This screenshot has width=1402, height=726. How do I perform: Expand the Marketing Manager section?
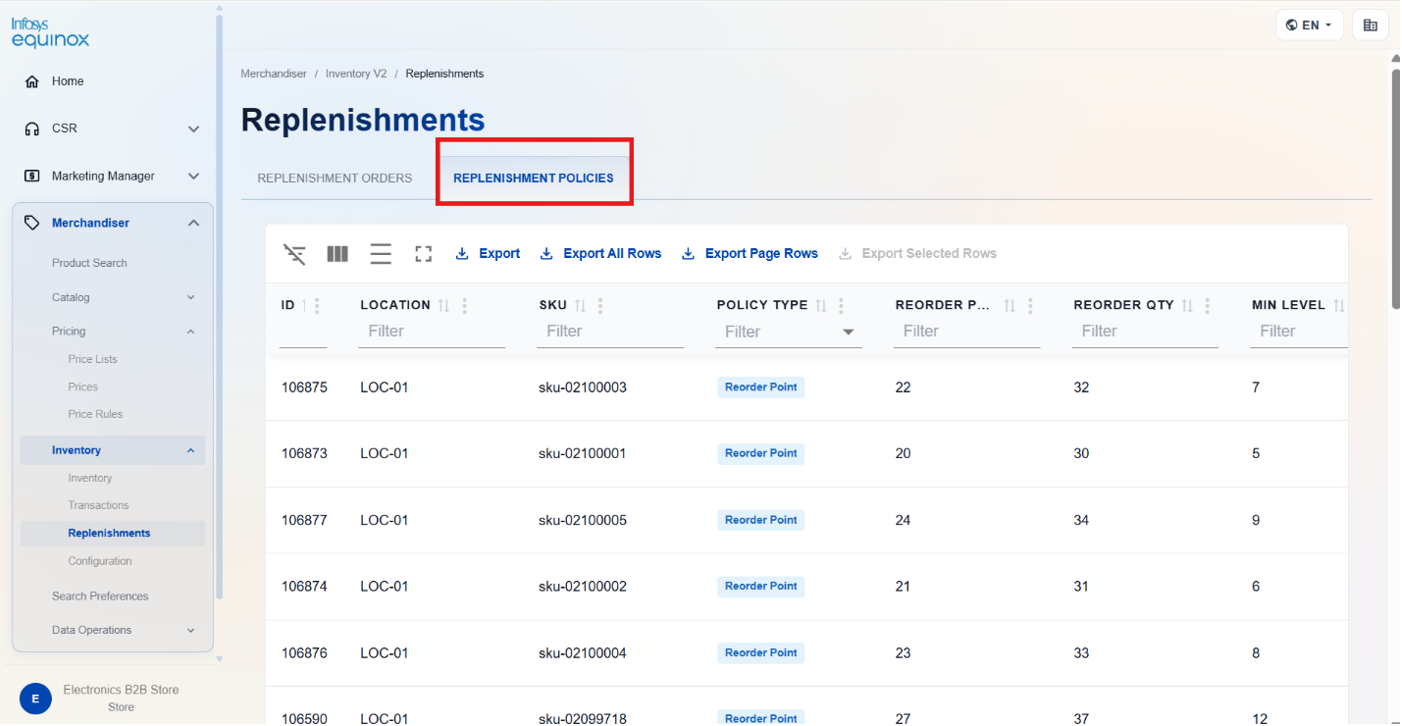(x=194, y=176)
